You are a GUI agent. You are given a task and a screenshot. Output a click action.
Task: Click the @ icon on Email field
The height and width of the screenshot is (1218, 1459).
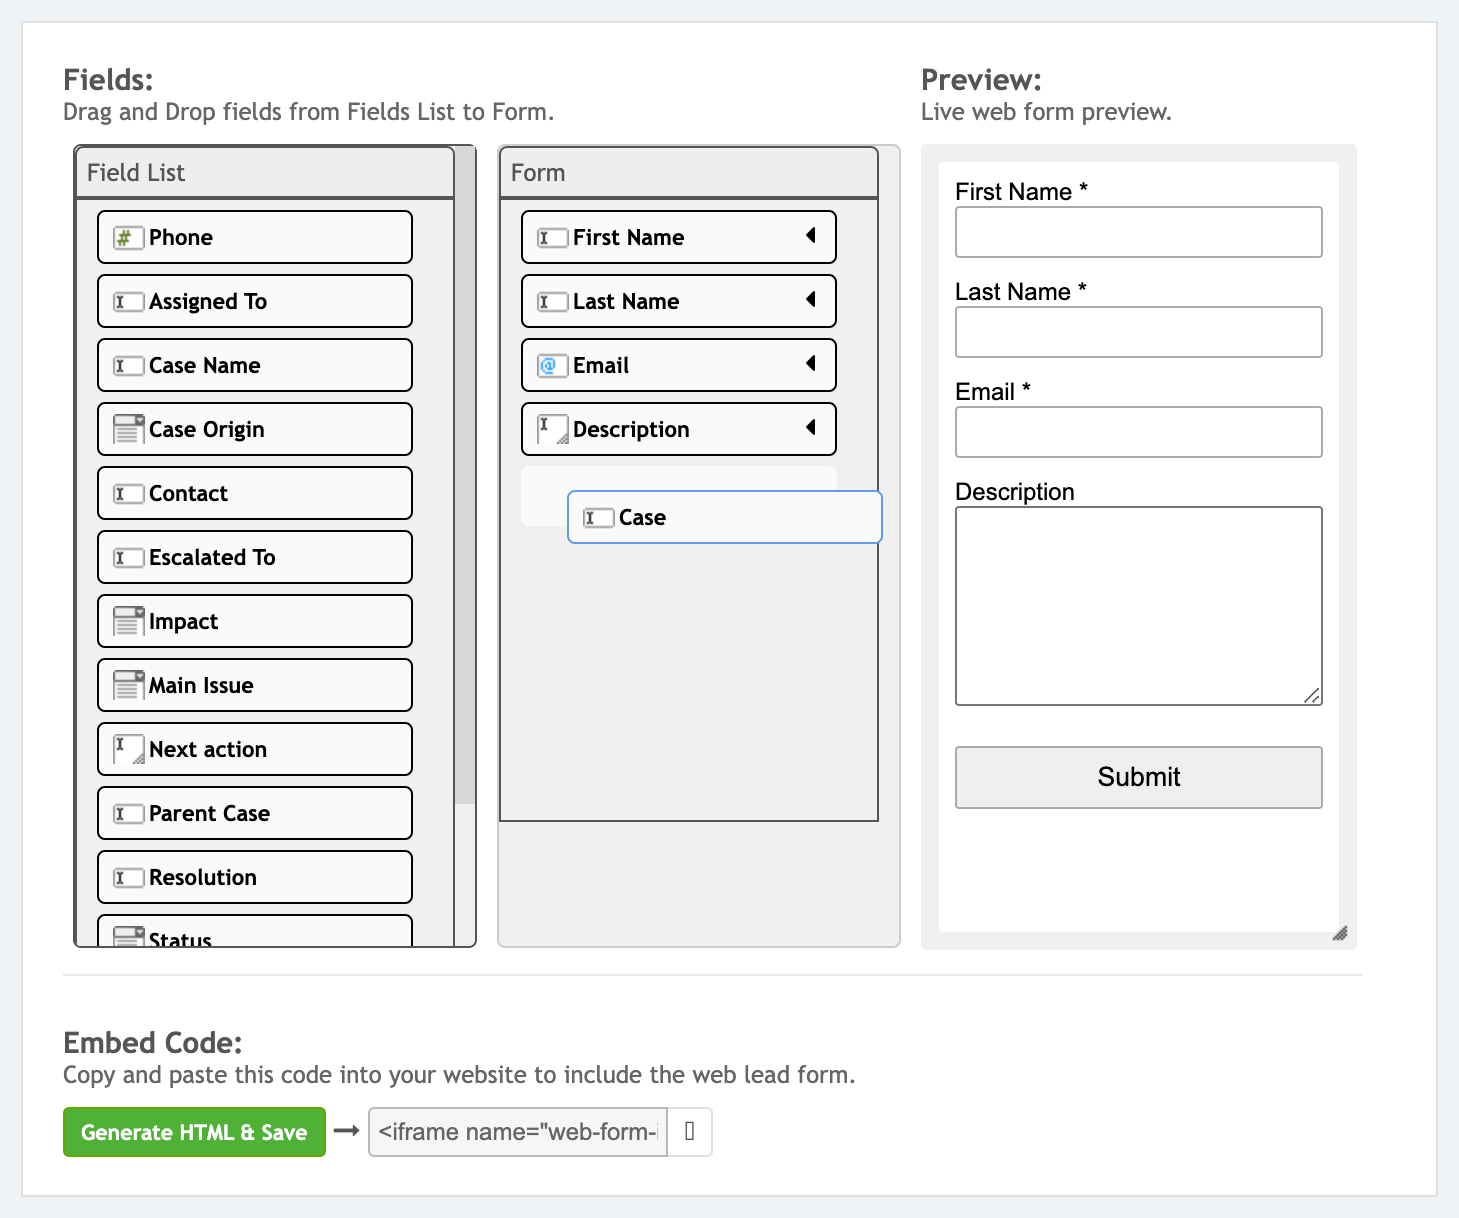click(551, 366)
